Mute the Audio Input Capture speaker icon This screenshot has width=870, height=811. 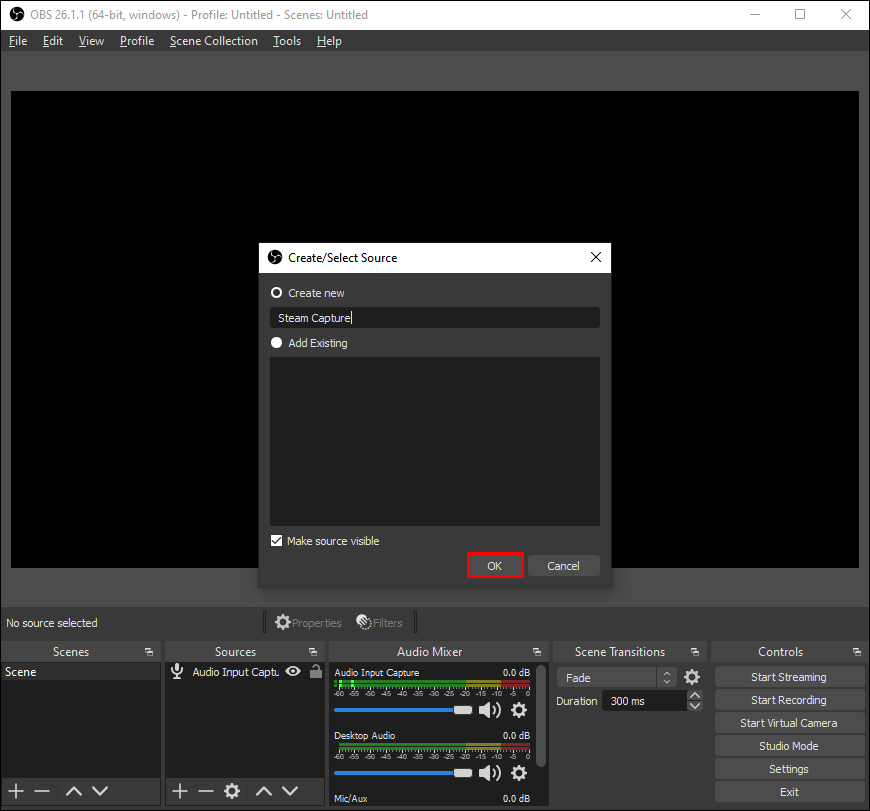(489, 710)
